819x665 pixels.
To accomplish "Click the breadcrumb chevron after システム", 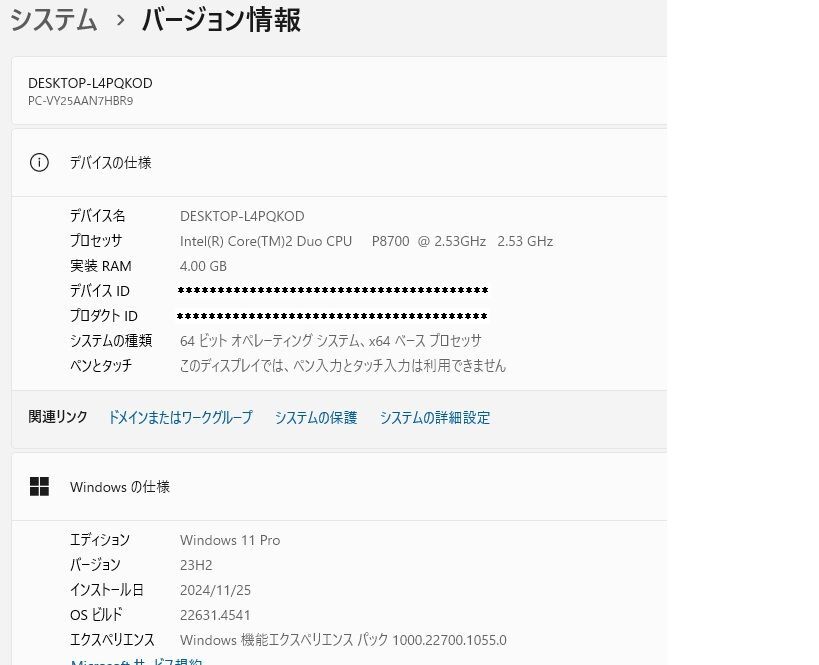I will click(121, 20).
